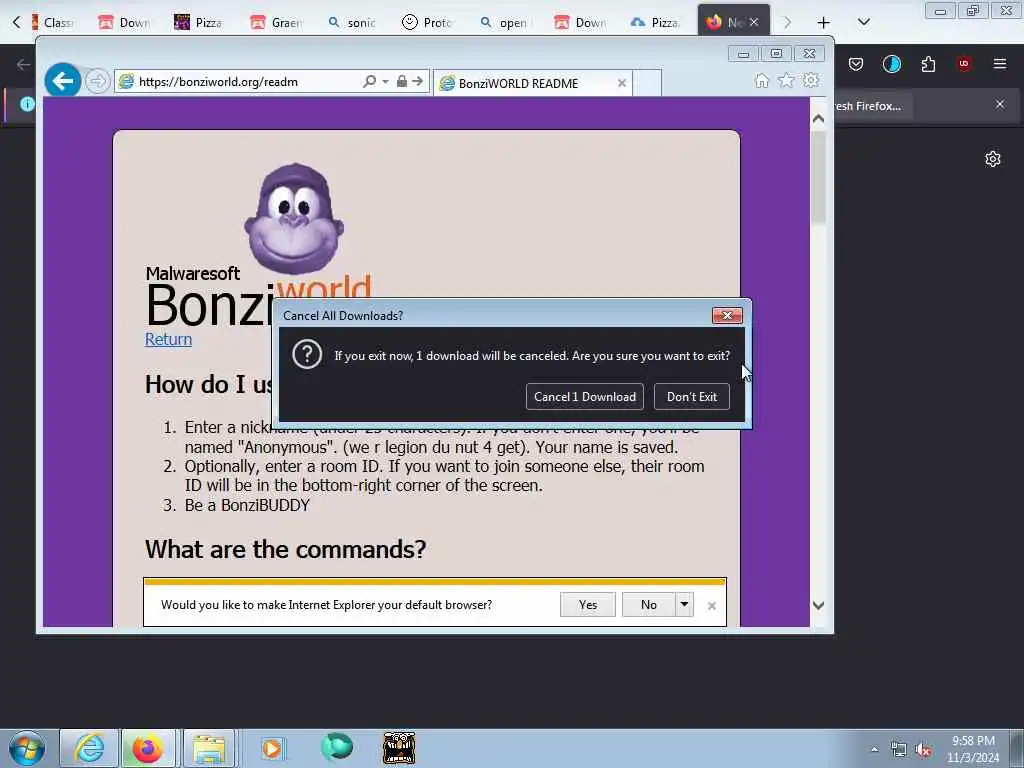Image resolution: width=1024 pixels, height=768 pixels.
Task: Show hidden system tray icons
Action: pyautogui.click(x=874, y=750)
